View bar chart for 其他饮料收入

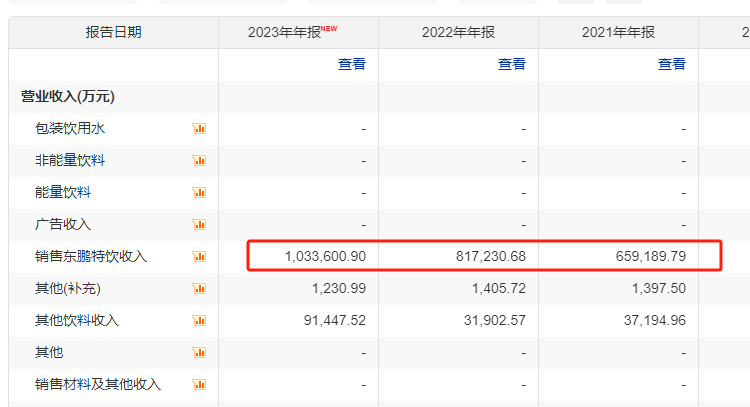pyautogui.click(x=199, y=320)
